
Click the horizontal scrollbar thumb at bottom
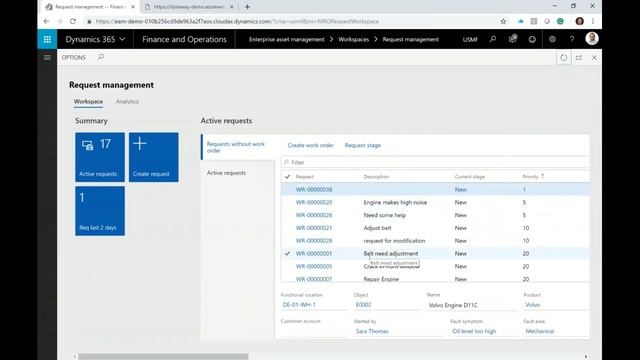(x=163, y=357)
